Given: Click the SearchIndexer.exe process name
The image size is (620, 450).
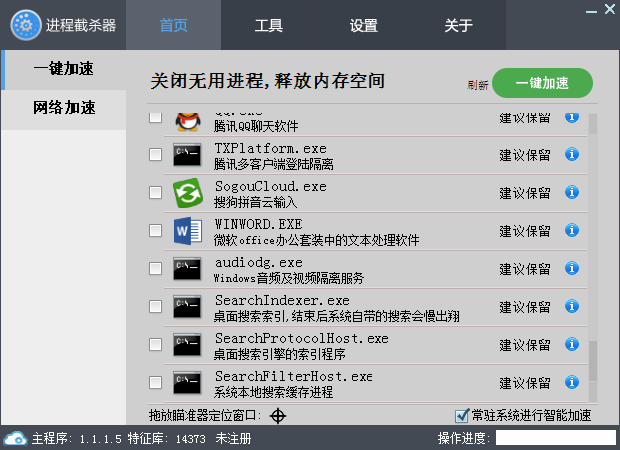Looking at the screenshot, I should 282,301.
